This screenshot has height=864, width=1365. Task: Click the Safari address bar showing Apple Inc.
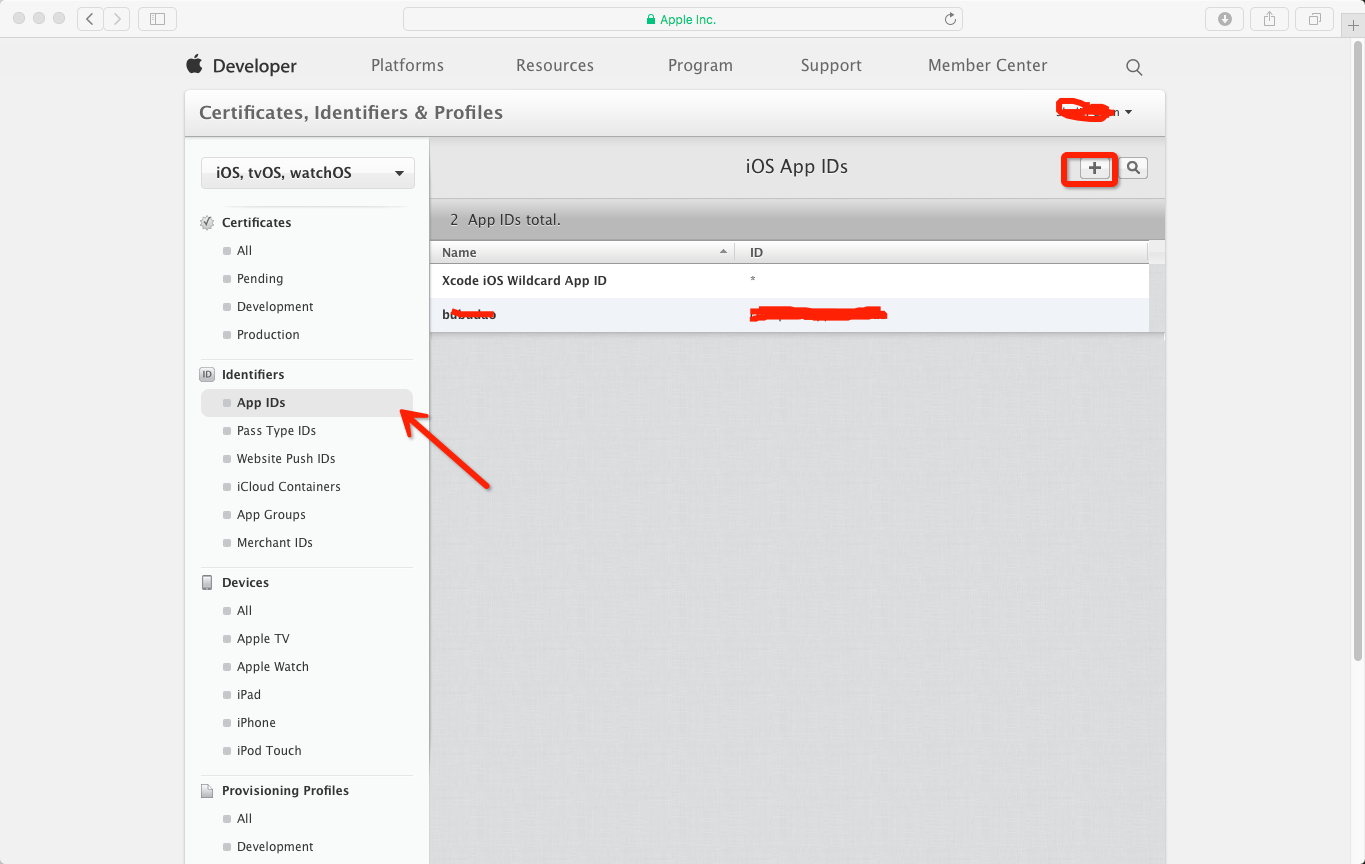[x=682, y=19]
